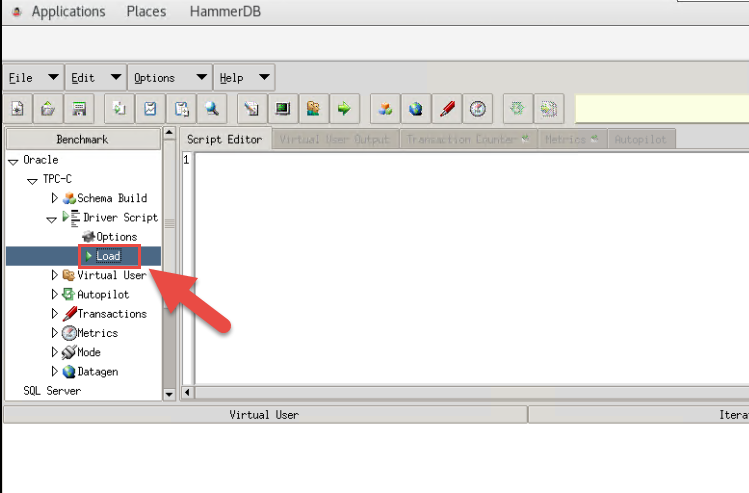Click the Mode tree icon
Viewport: 749px width, 493px height.
tap(69, 352)
